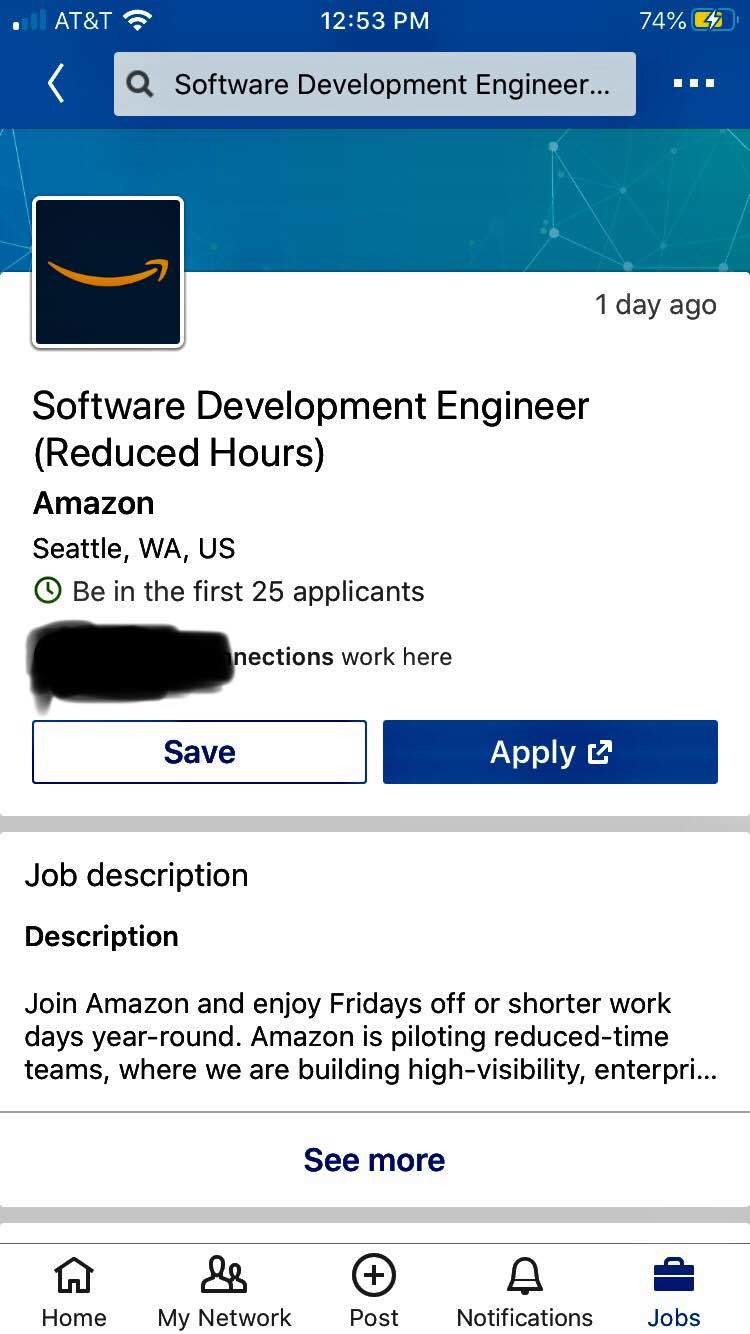
Task: Select the Software Development Engineer job title
Action: 310,428
